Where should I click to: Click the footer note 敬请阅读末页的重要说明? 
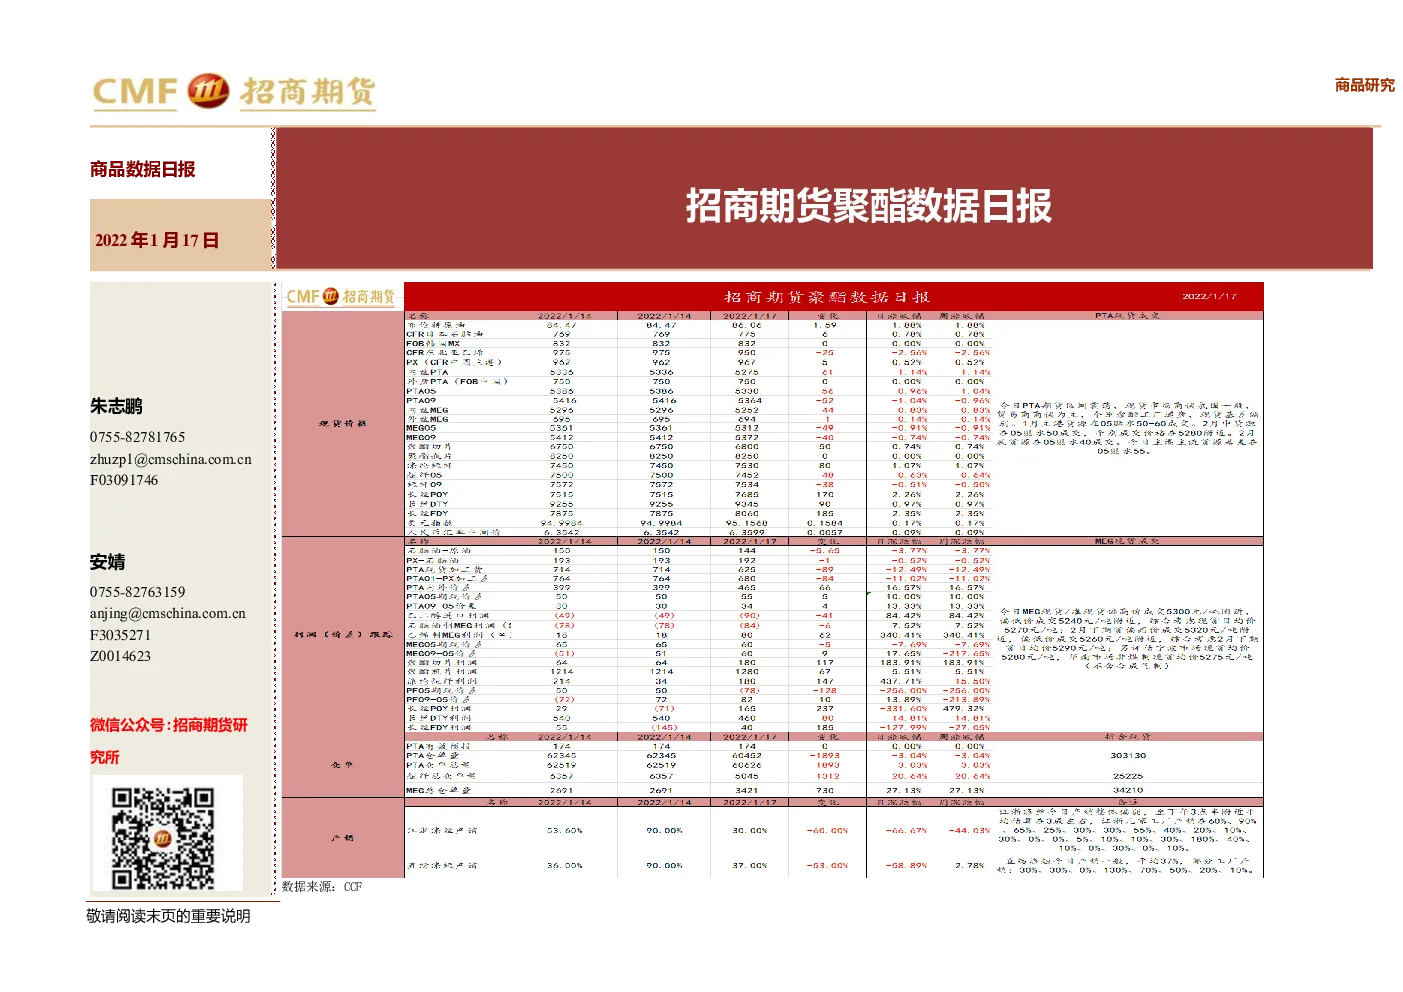(168, 916)
